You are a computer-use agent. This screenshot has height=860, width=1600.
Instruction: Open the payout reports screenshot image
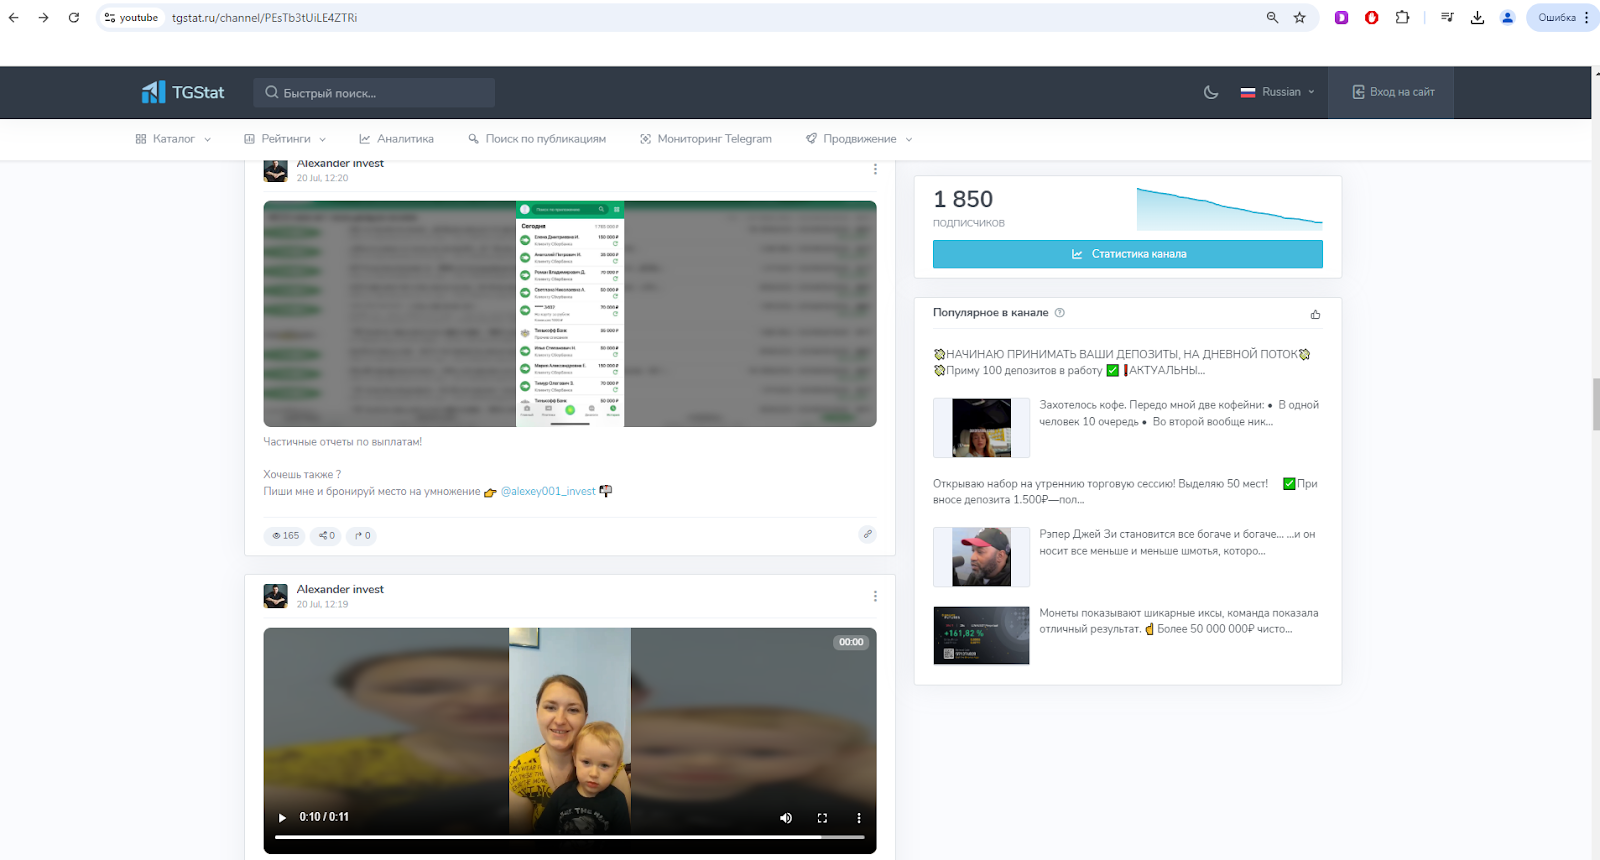pyautogui.click(x=570, y=314)
